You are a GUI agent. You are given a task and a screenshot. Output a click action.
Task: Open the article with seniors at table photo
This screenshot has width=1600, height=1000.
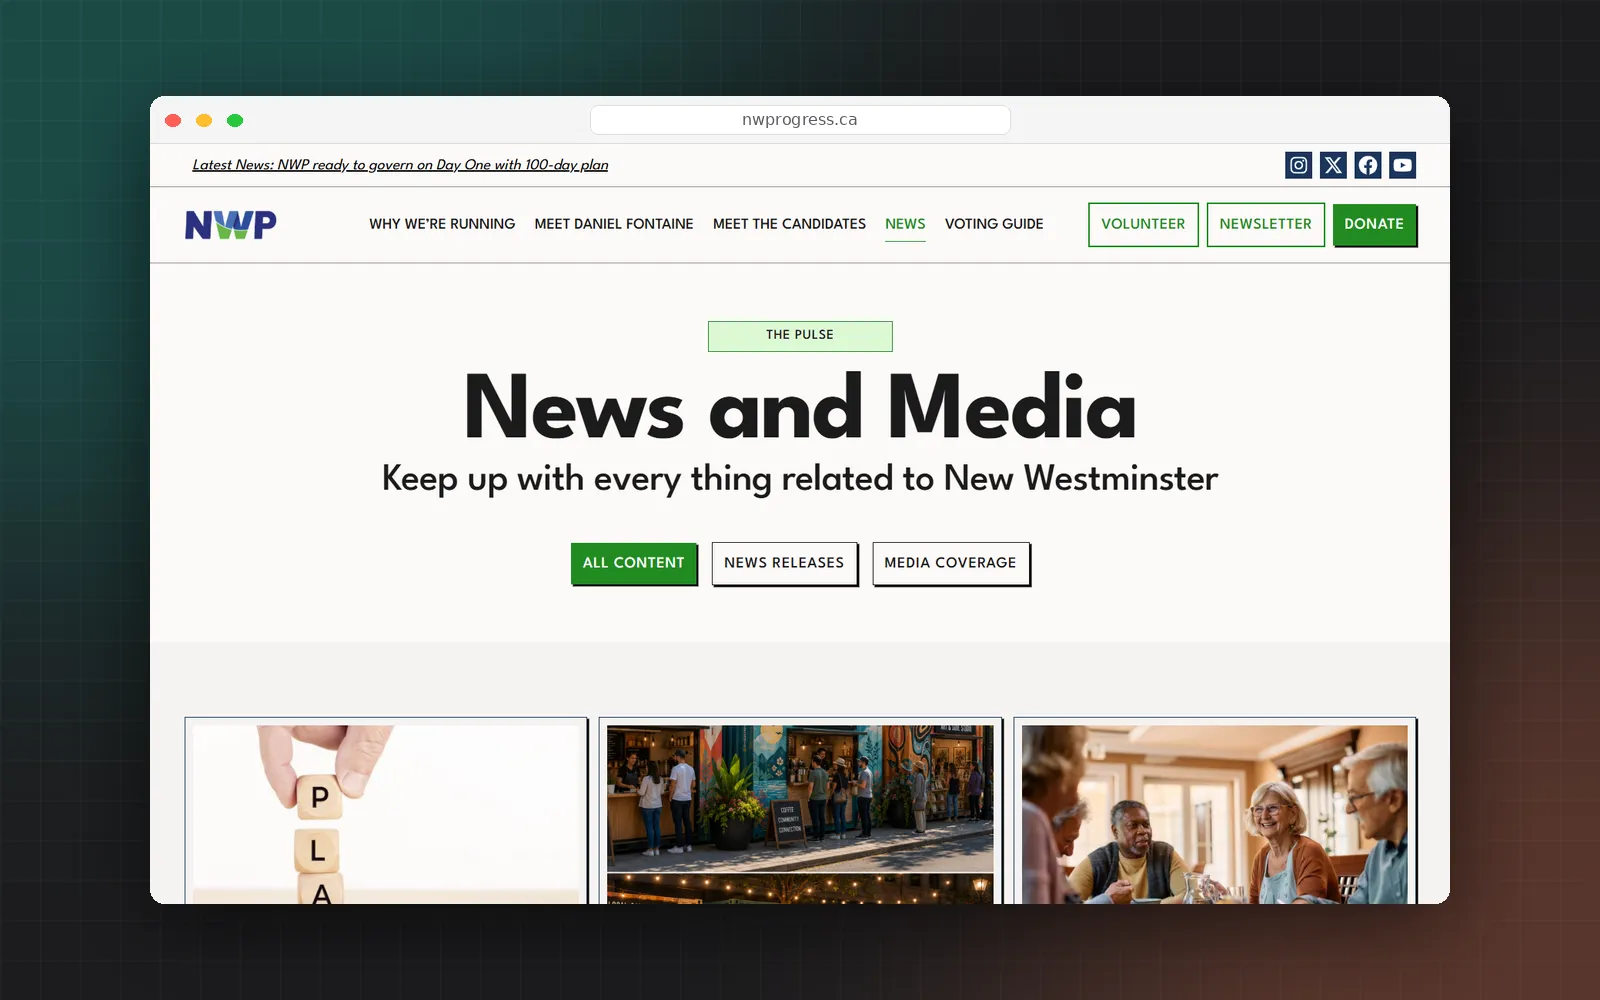[x=1215, y=813]
